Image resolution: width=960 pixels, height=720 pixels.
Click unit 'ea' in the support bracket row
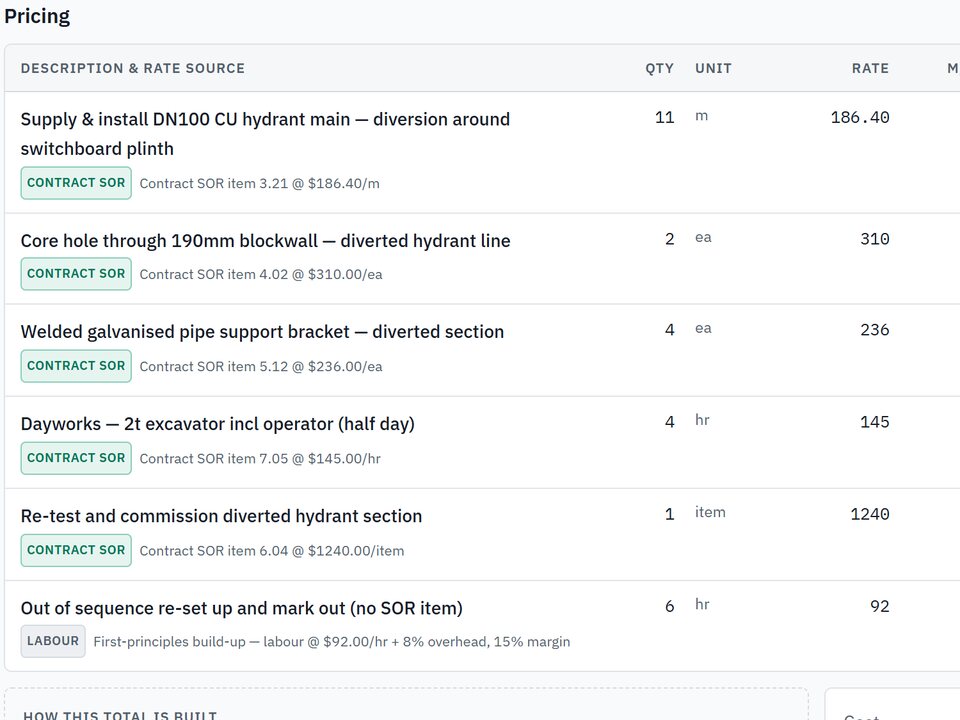[703, 329]
